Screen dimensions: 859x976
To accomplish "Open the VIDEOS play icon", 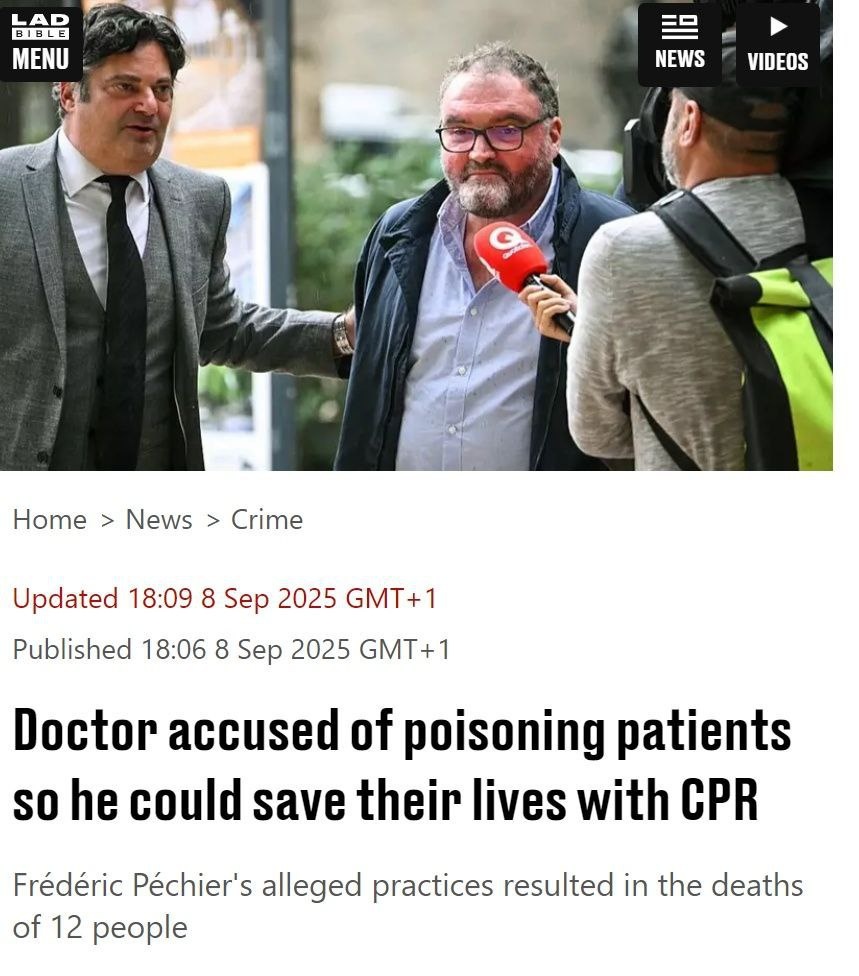I will coord(778,26).
